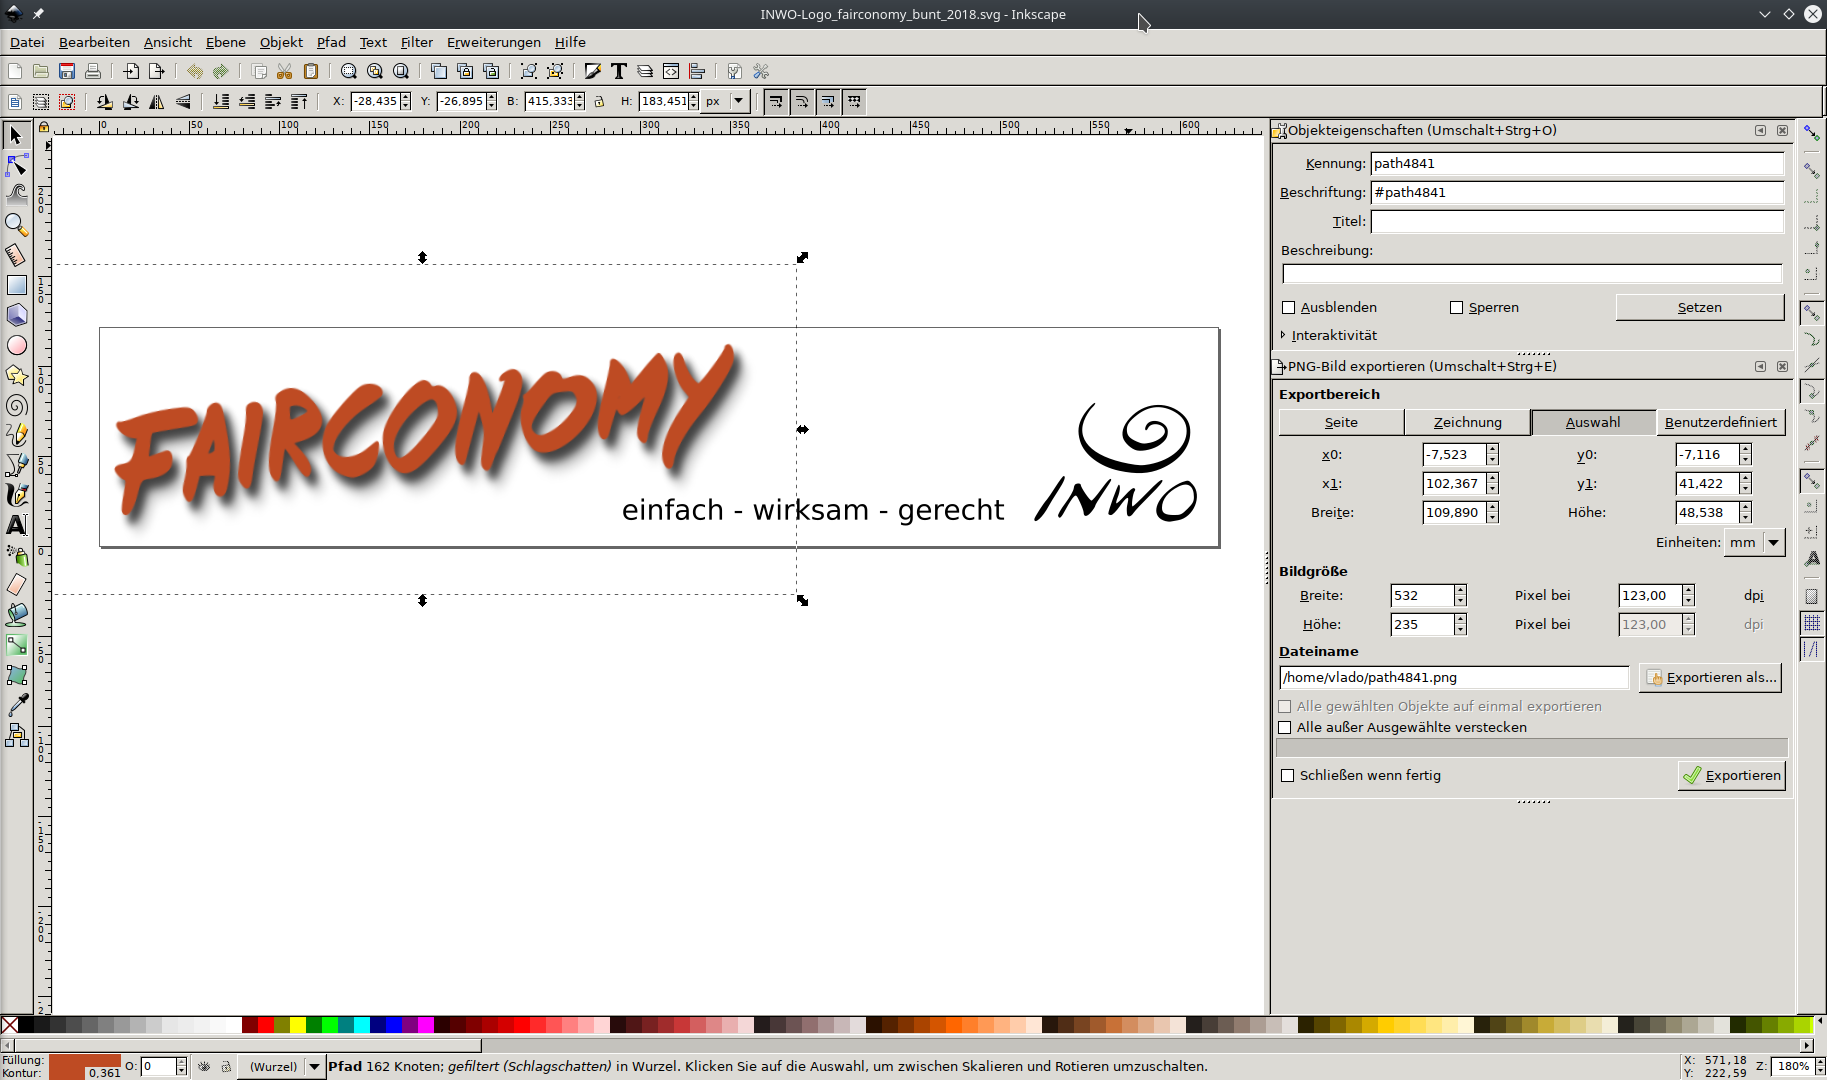Screen dimensions: 1827x1080
Task: Check the Ausblenden checkbox
Action: click(1289, 307)
